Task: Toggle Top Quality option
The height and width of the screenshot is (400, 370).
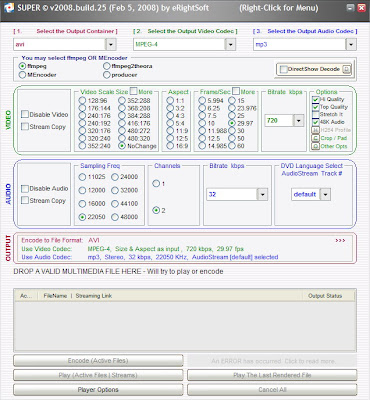Action: [315, 107]
